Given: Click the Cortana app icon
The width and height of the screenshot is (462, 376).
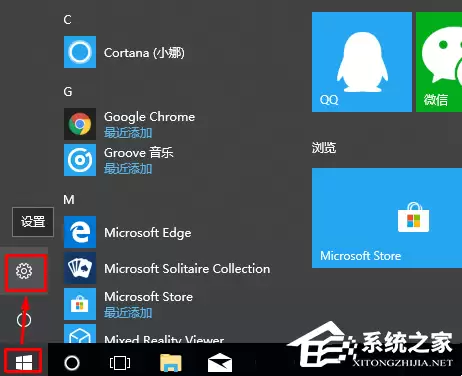Looking at the screenshot, I should 80,52.
